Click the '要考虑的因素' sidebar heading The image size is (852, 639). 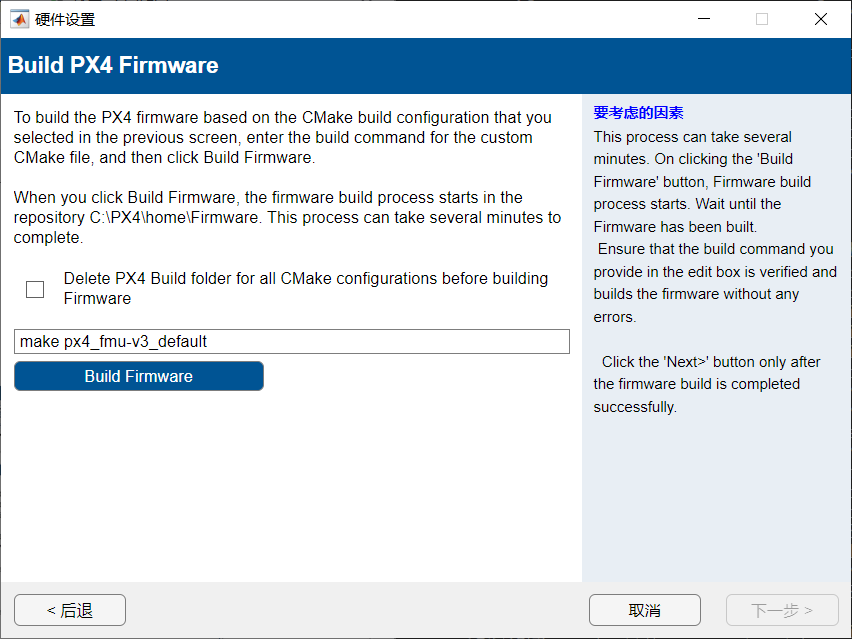tap(638, 113)
